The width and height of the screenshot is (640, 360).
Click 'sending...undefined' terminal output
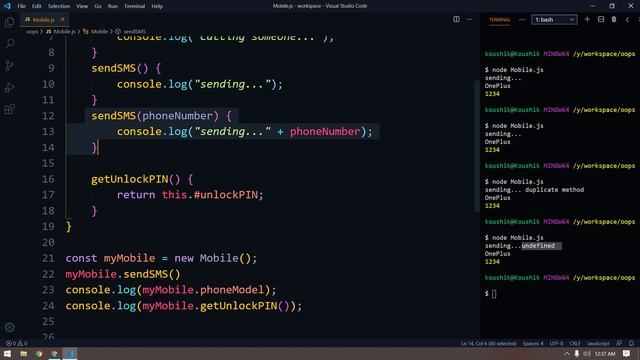[520, 246]
